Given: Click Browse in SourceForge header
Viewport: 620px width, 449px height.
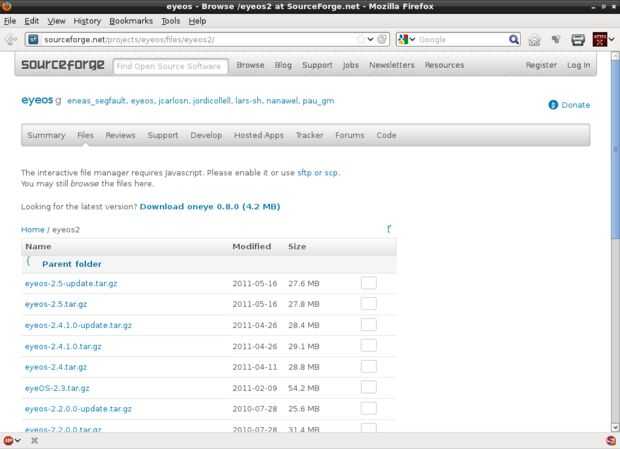Looking at the screenshot, I should tap(250, 65).
